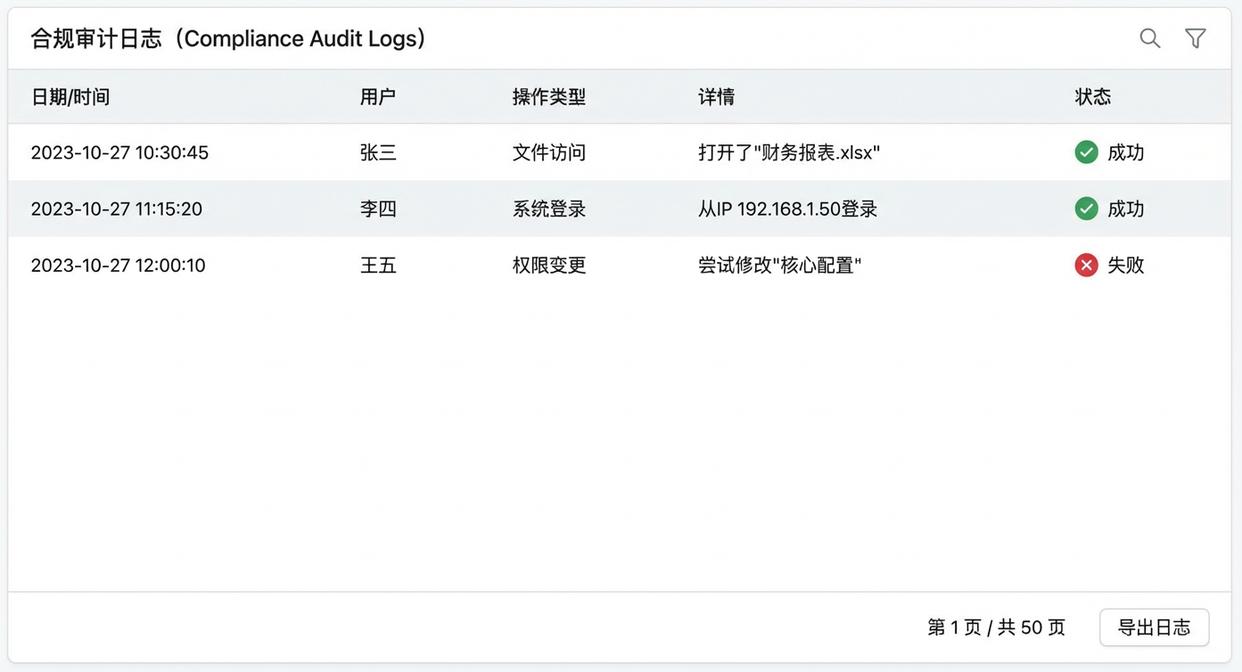Toggle filtering with the funnel control
Image resolution: width=1242 pixels, height=672 pixels.
coord(1195,37)
